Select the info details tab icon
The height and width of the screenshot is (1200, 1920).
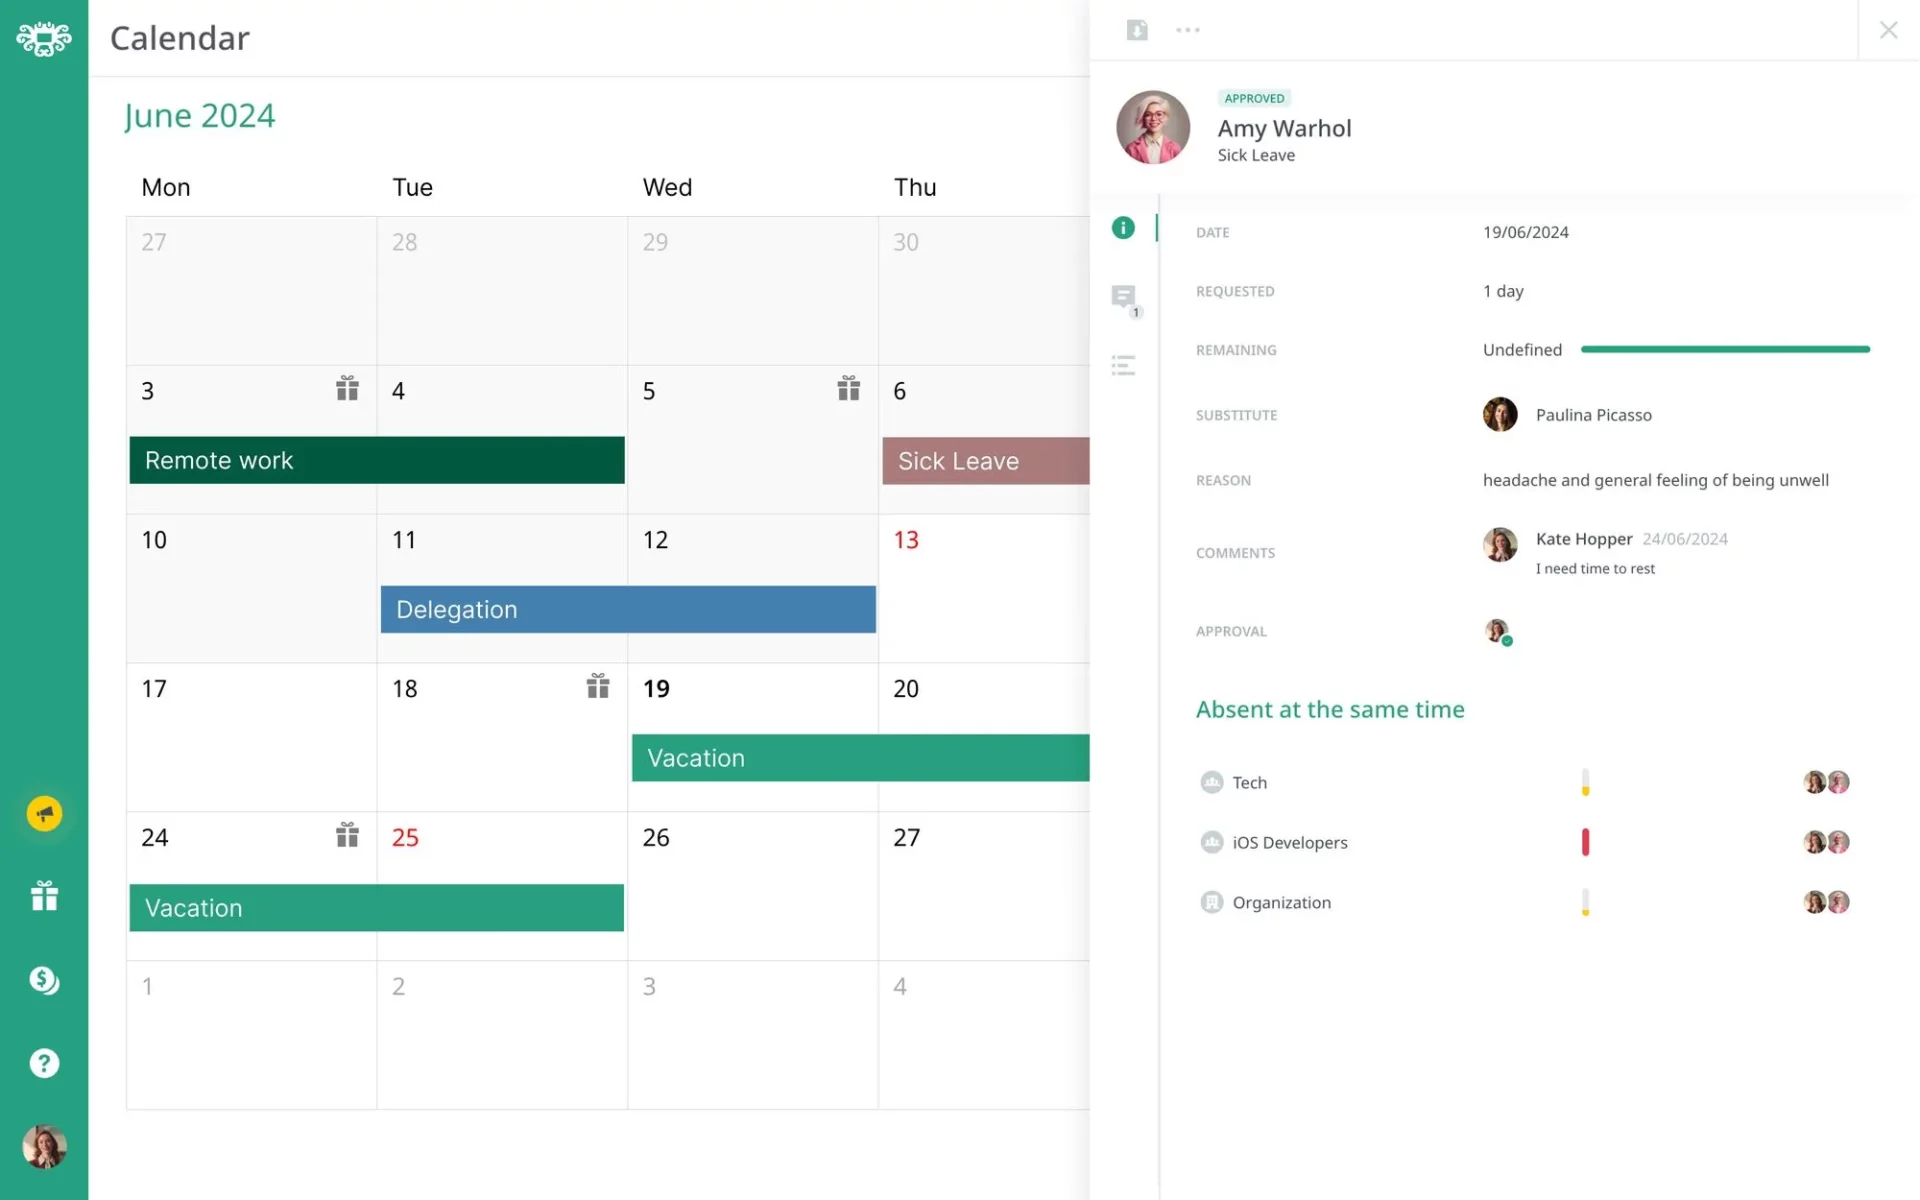tap(1124, 228)
